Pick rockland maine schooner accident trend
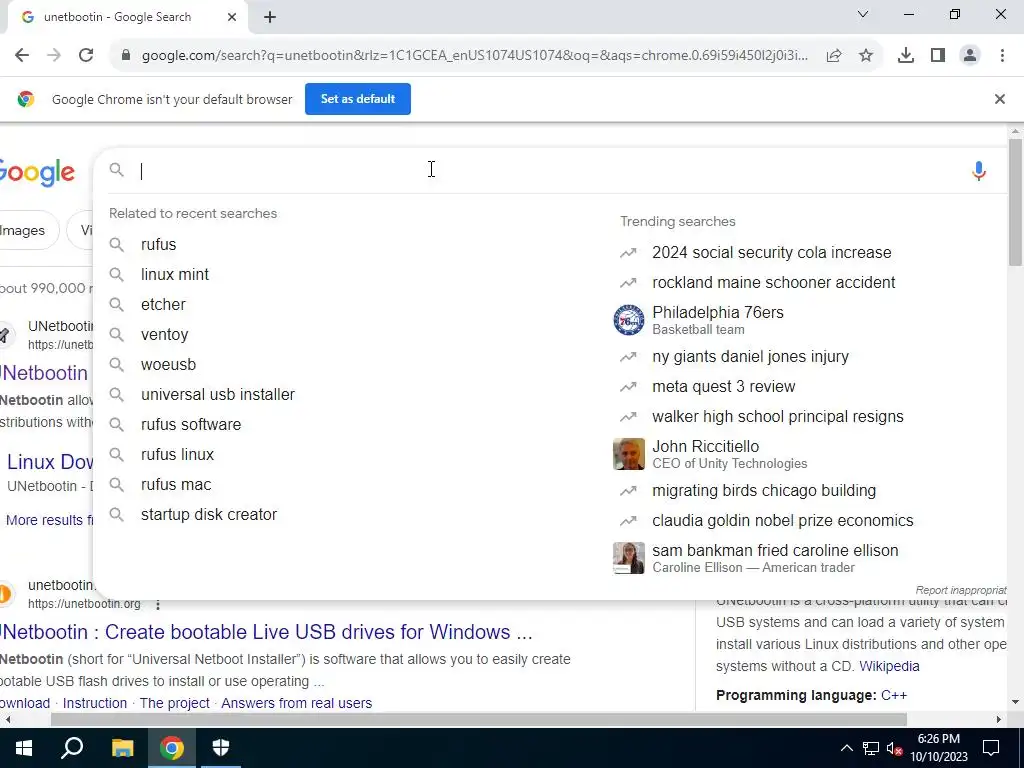The height and width of the screenshot is (768, 1024). pos(774,282)
